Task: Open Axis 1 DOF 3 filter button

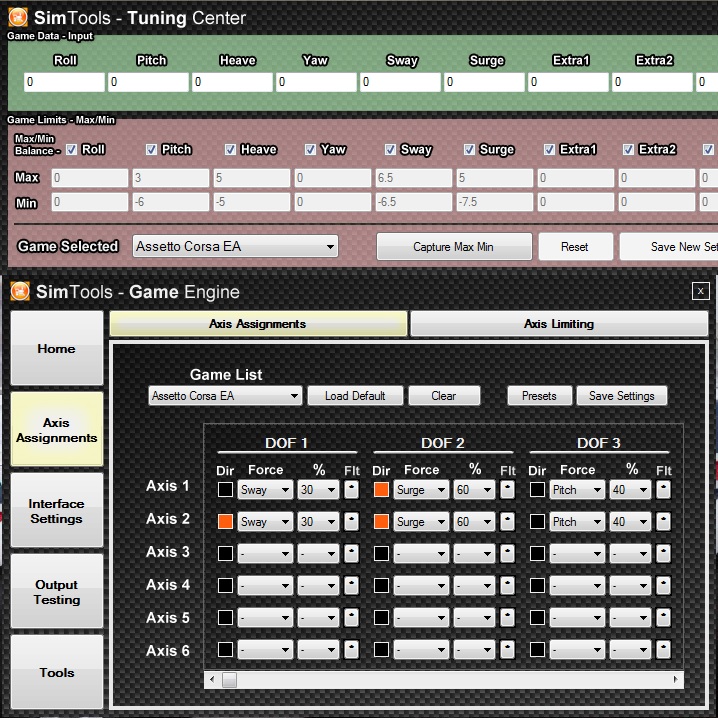Action: pyautogui.click(x=664, y=490)
